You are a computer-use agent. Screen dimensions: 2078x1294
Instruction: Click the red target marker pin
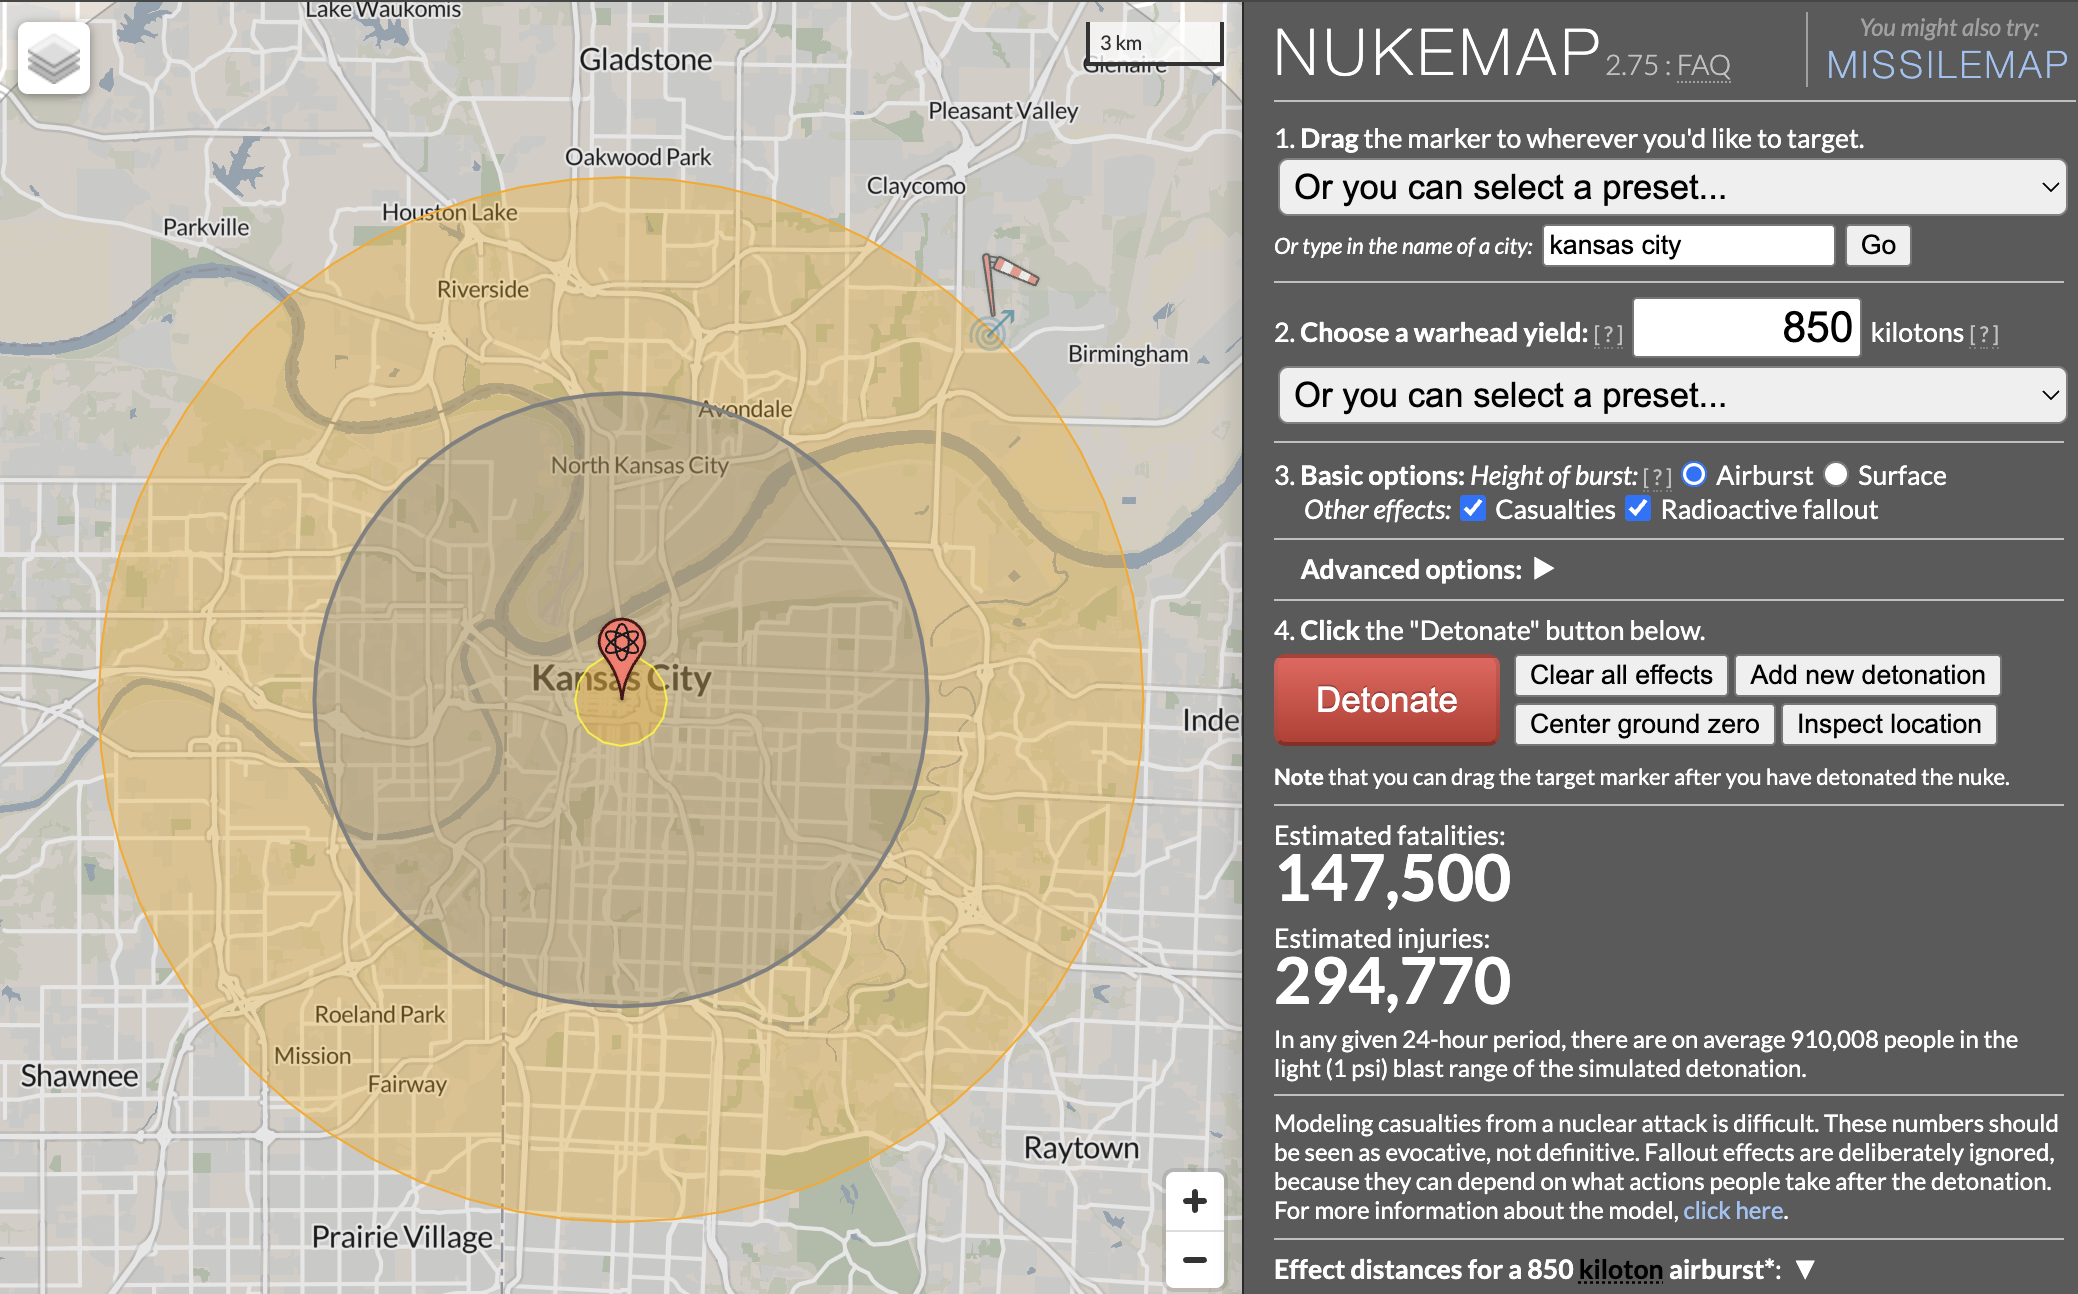coord(621,657)
